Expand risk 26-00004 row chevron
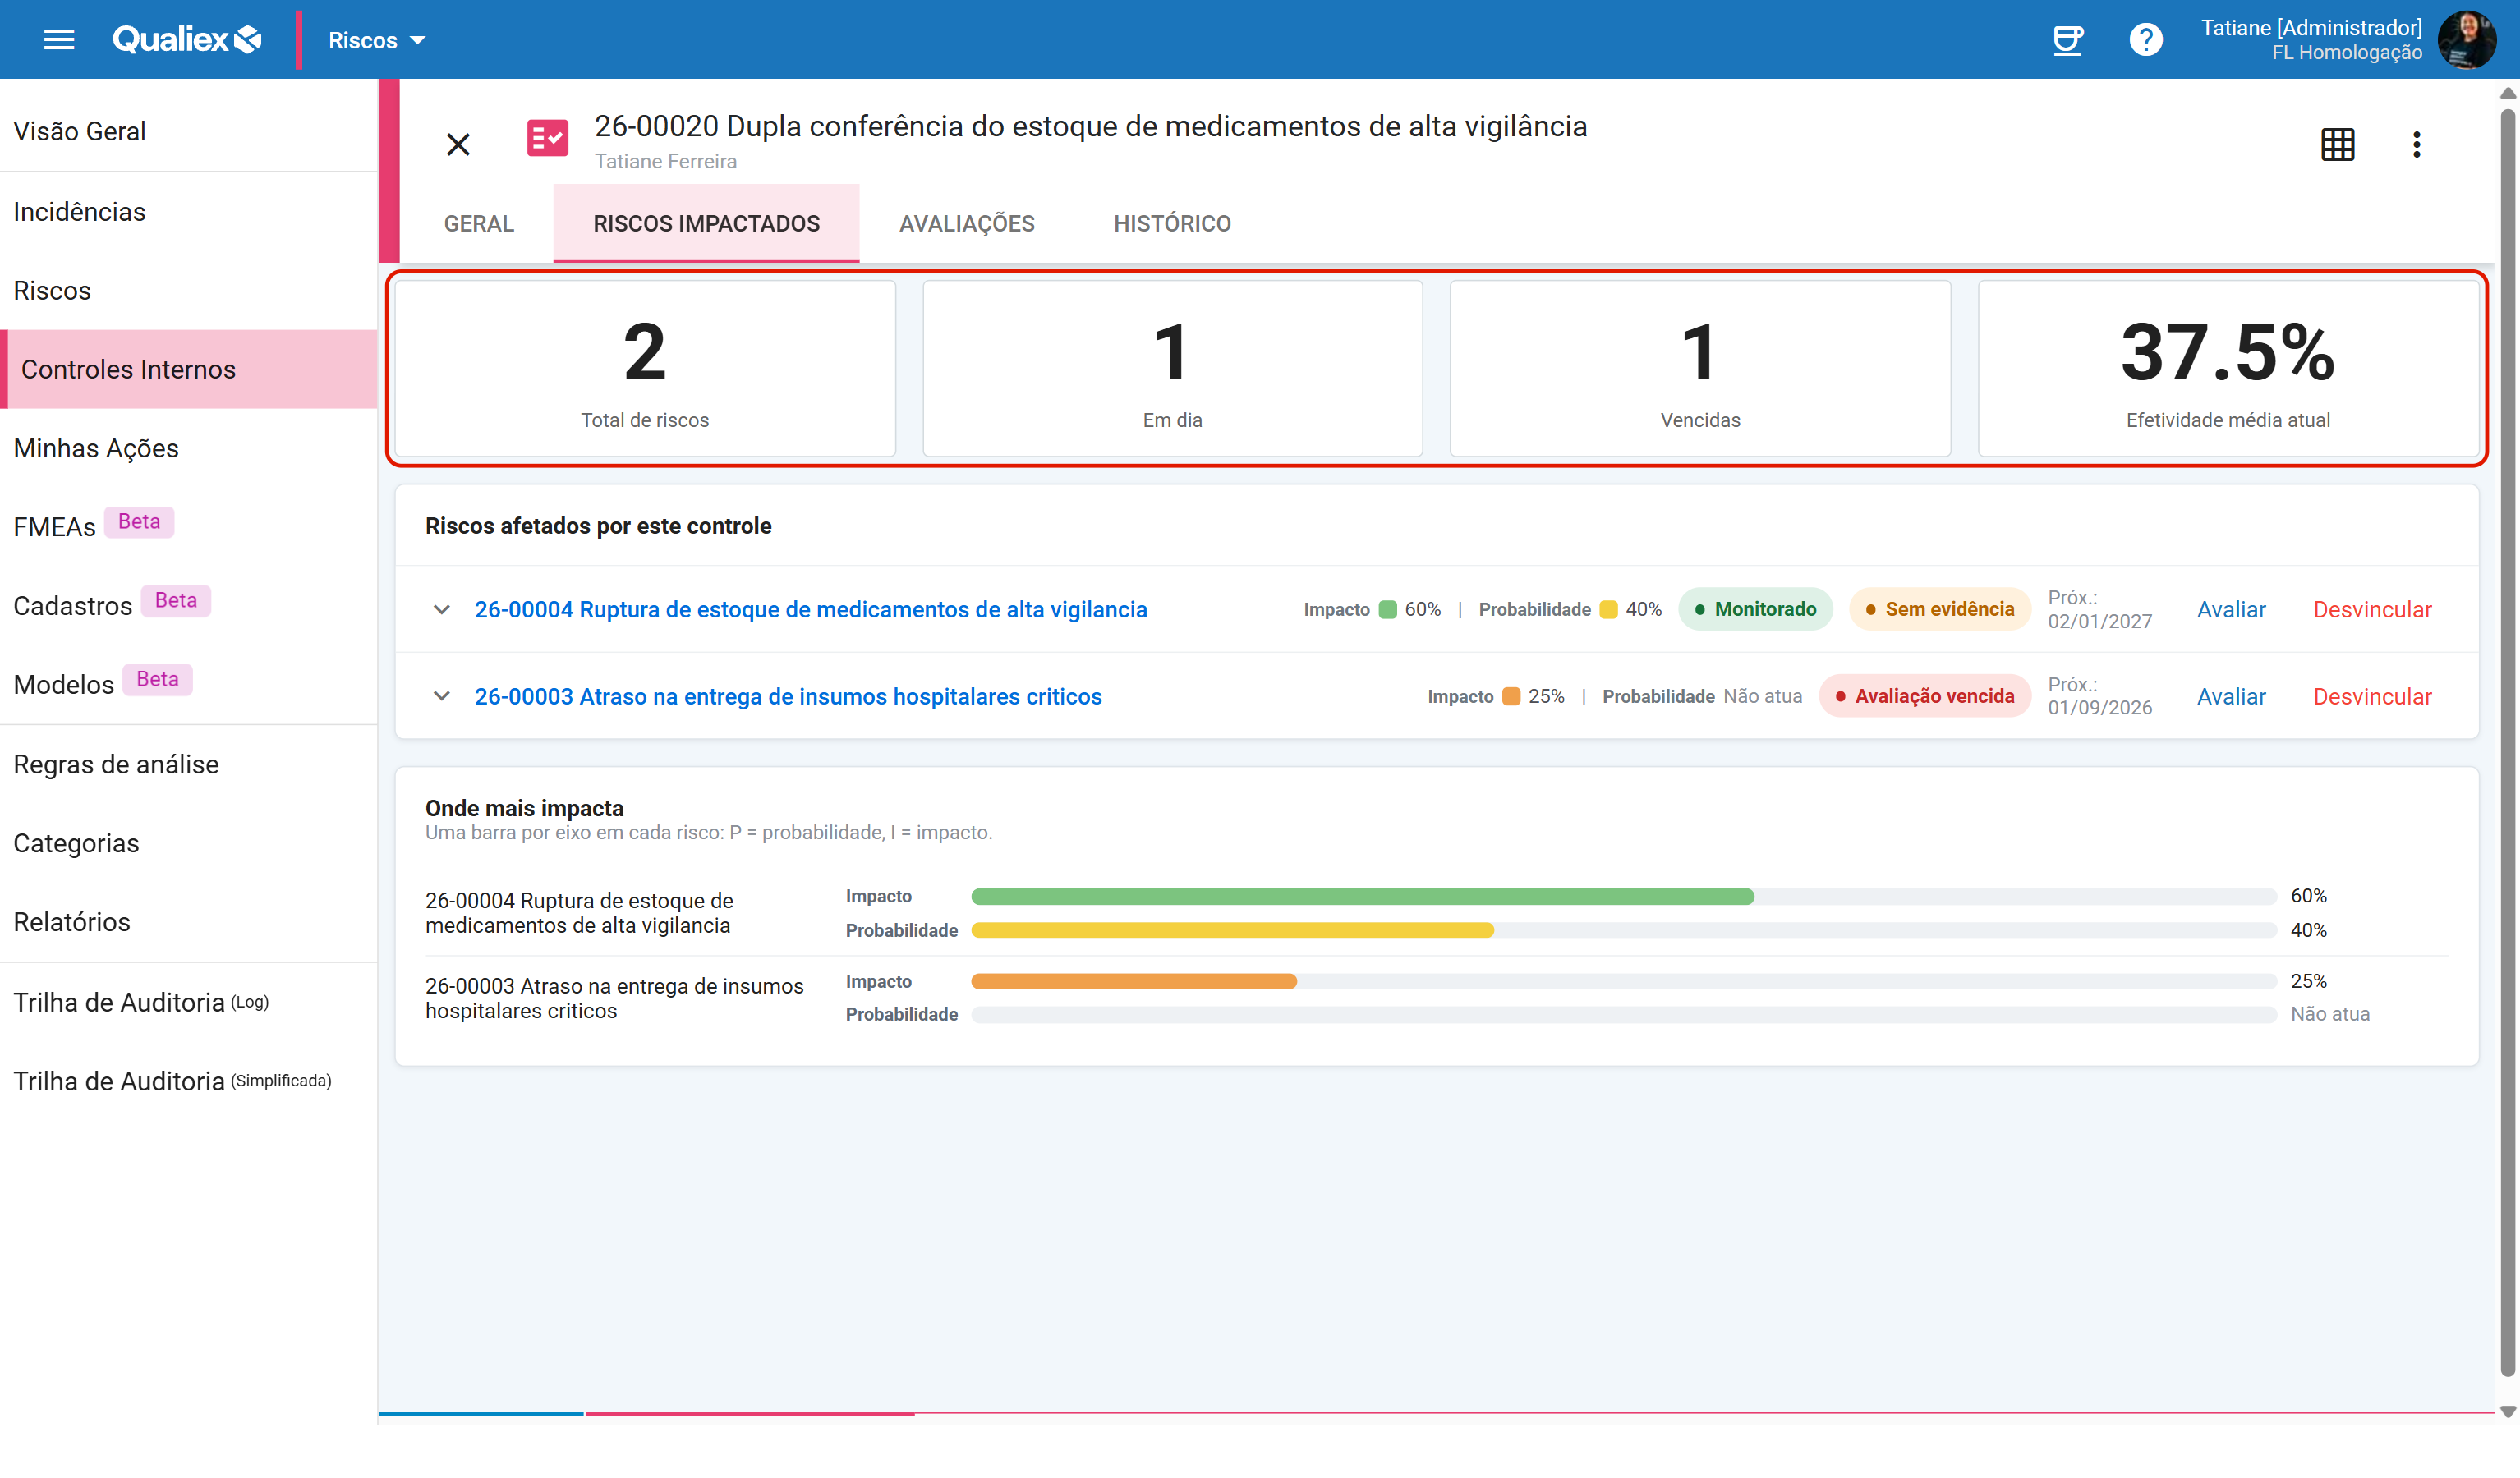 coord(441,609)
